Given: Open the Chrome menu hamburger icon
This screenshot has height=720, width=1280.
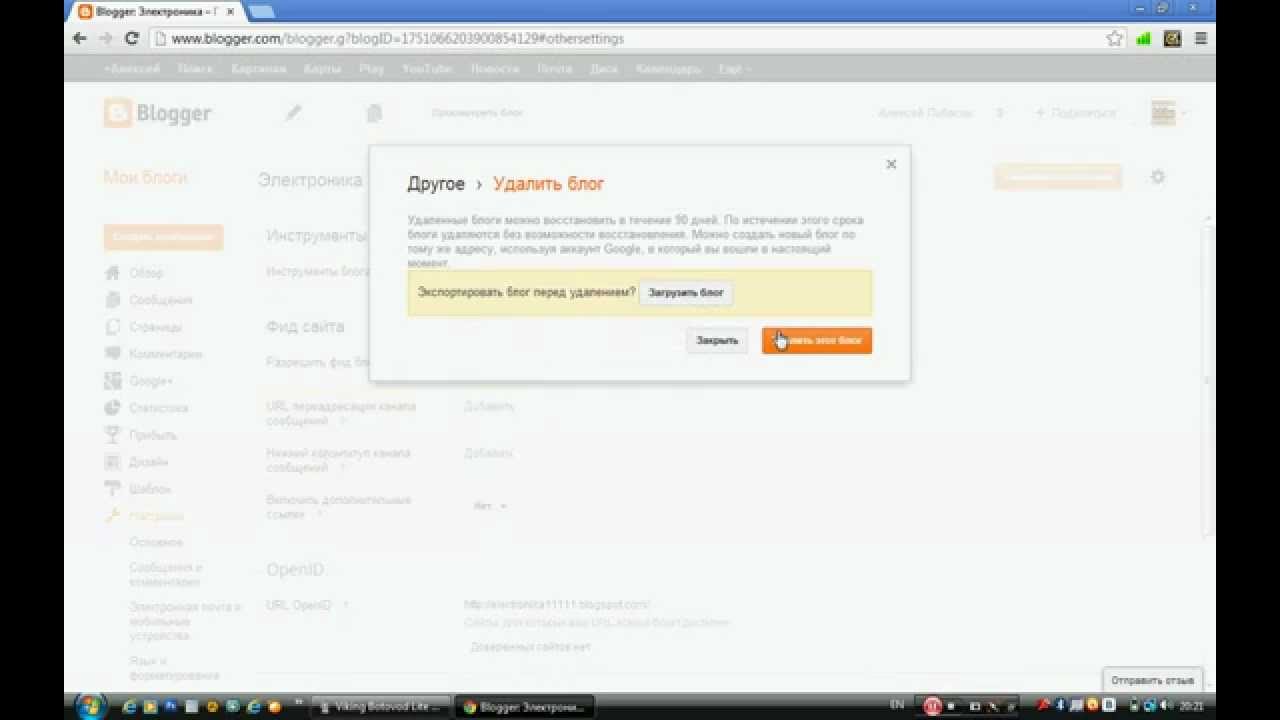Looking at the screenshot, I should pyautogui.click(x=1201, y=38).
